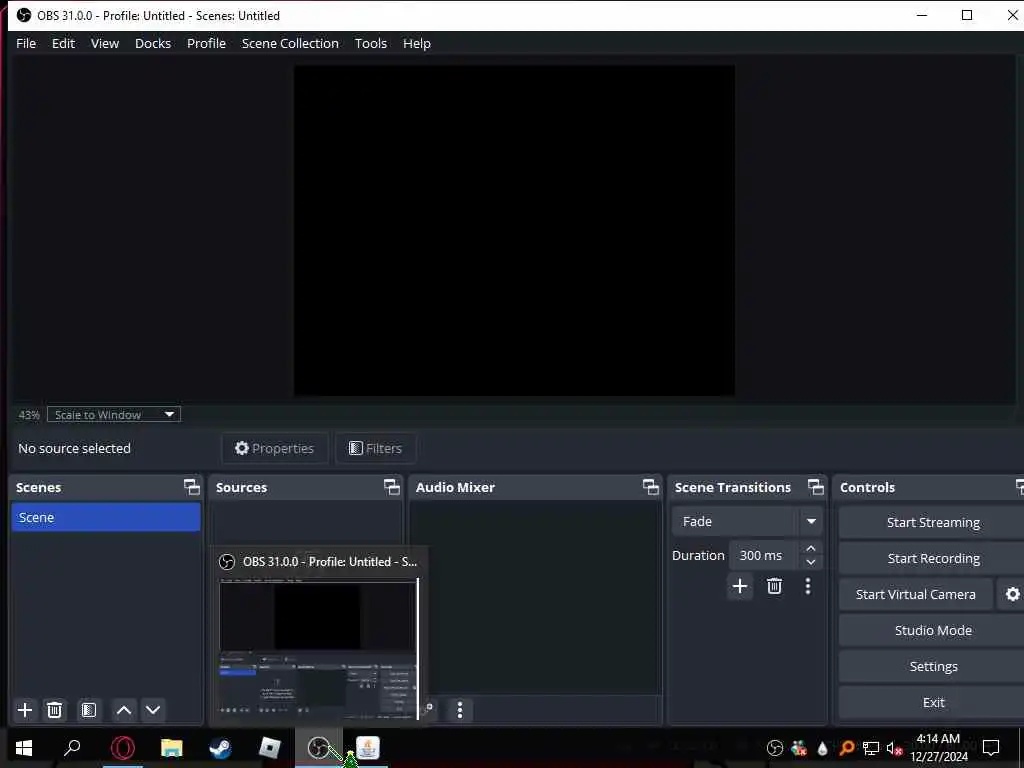Screen dimensions: 1024x768
Task: Open transition properties three-dot menu
Action: [808, 586]
